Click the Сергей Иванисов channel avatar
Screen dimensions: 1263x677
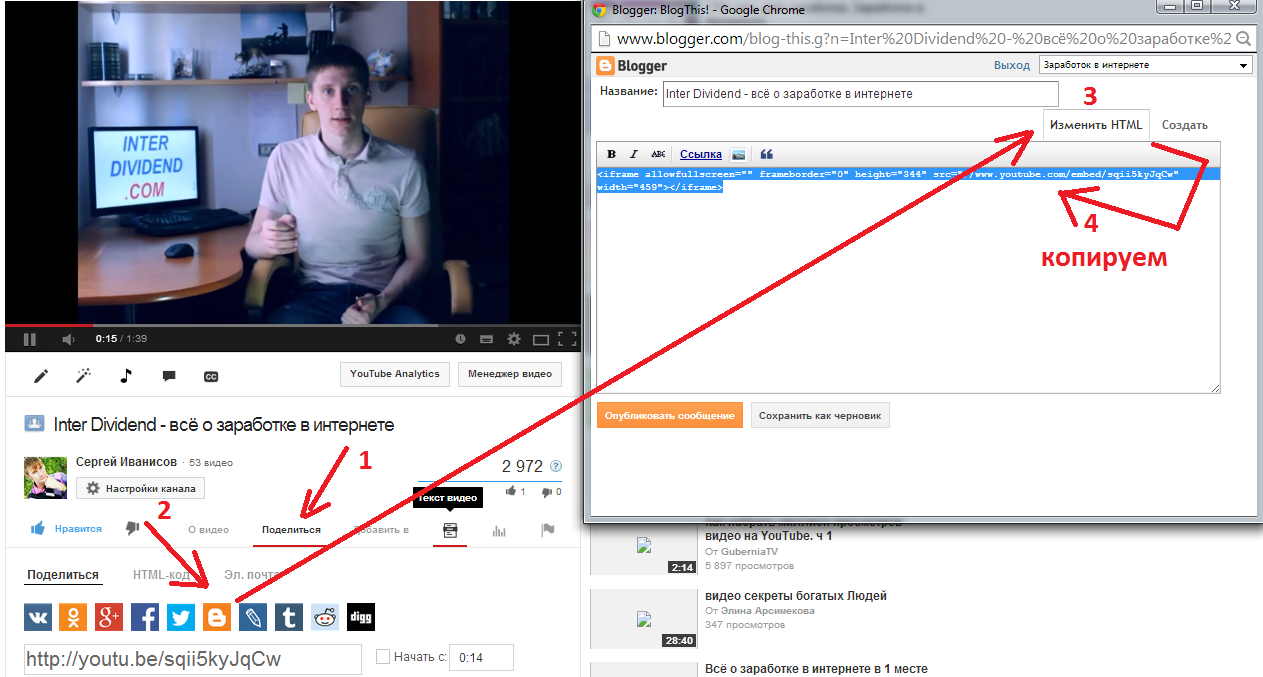pos(45,476)
